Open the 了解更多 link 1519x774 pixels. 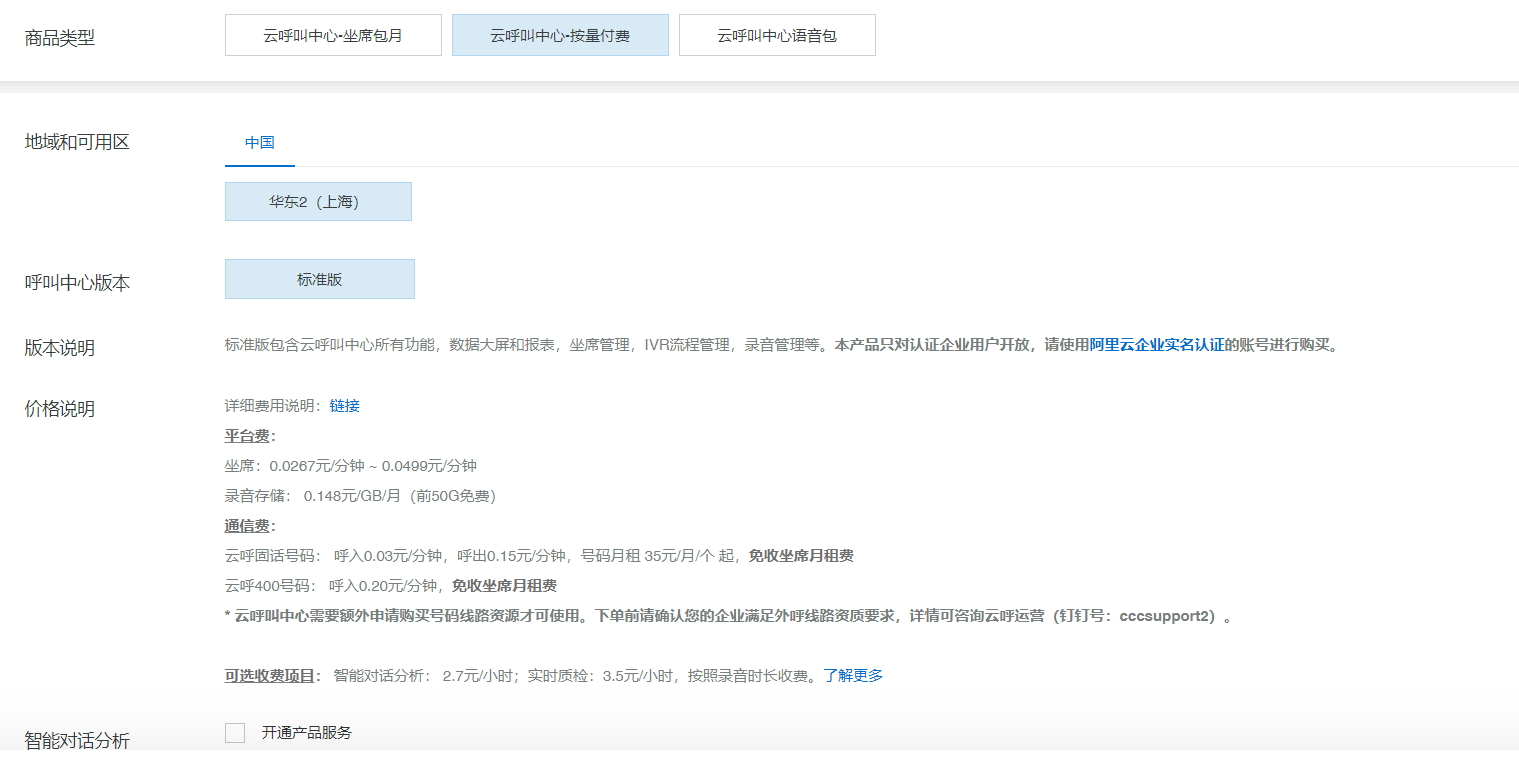[x=853, y=676]
